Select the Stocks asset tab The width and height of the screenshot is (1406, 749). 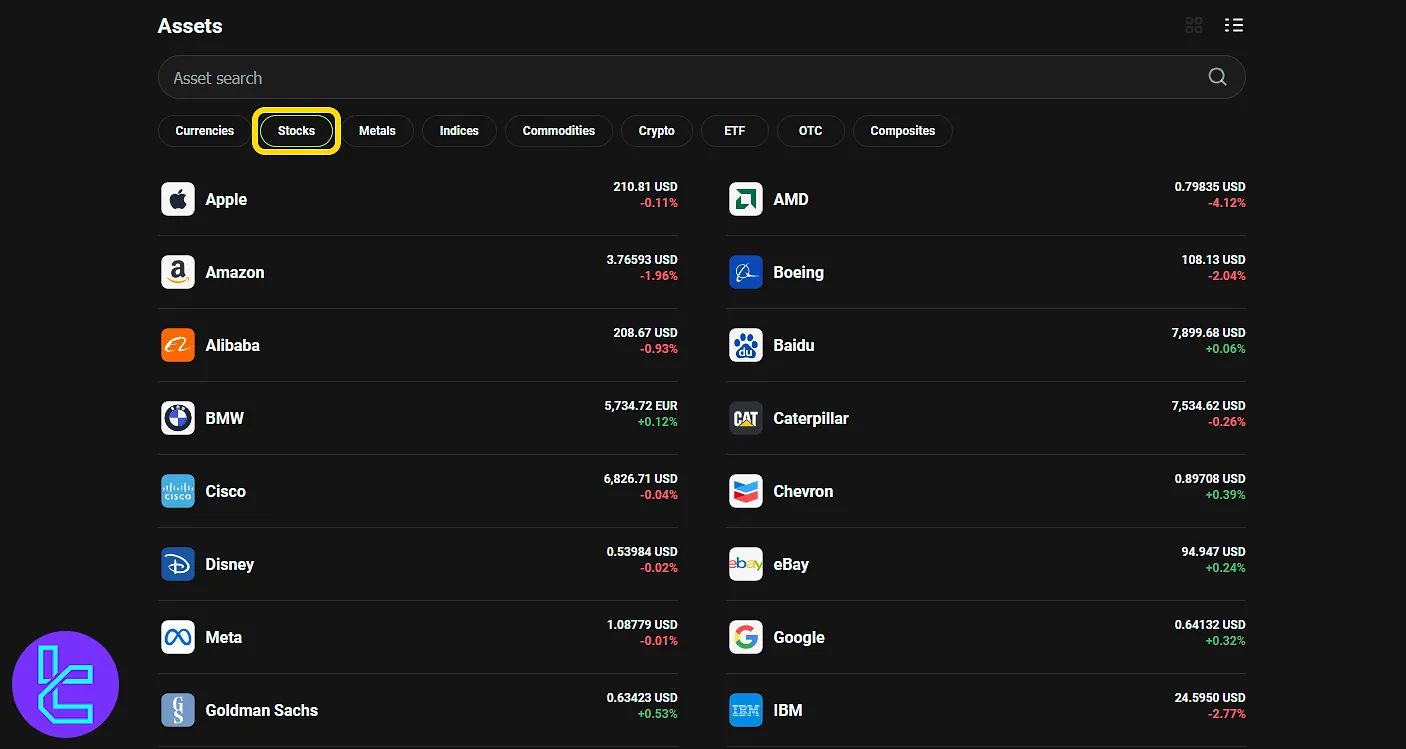pyautogui.click(x=297, y=131)
